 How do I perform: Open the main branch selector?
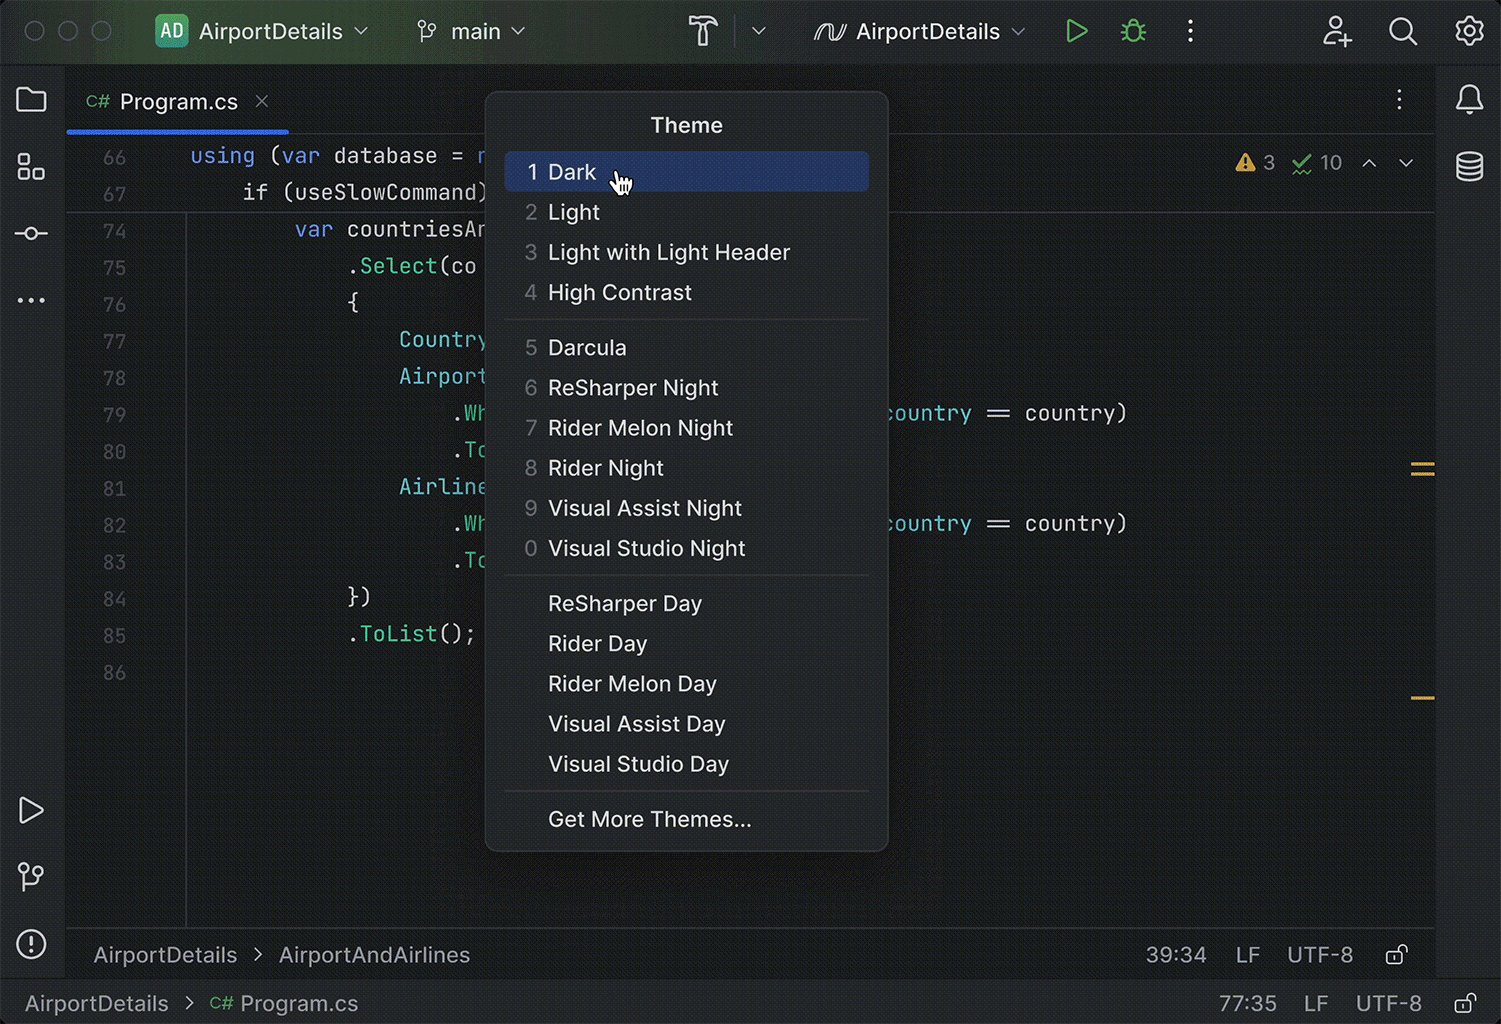pos(470,31)
